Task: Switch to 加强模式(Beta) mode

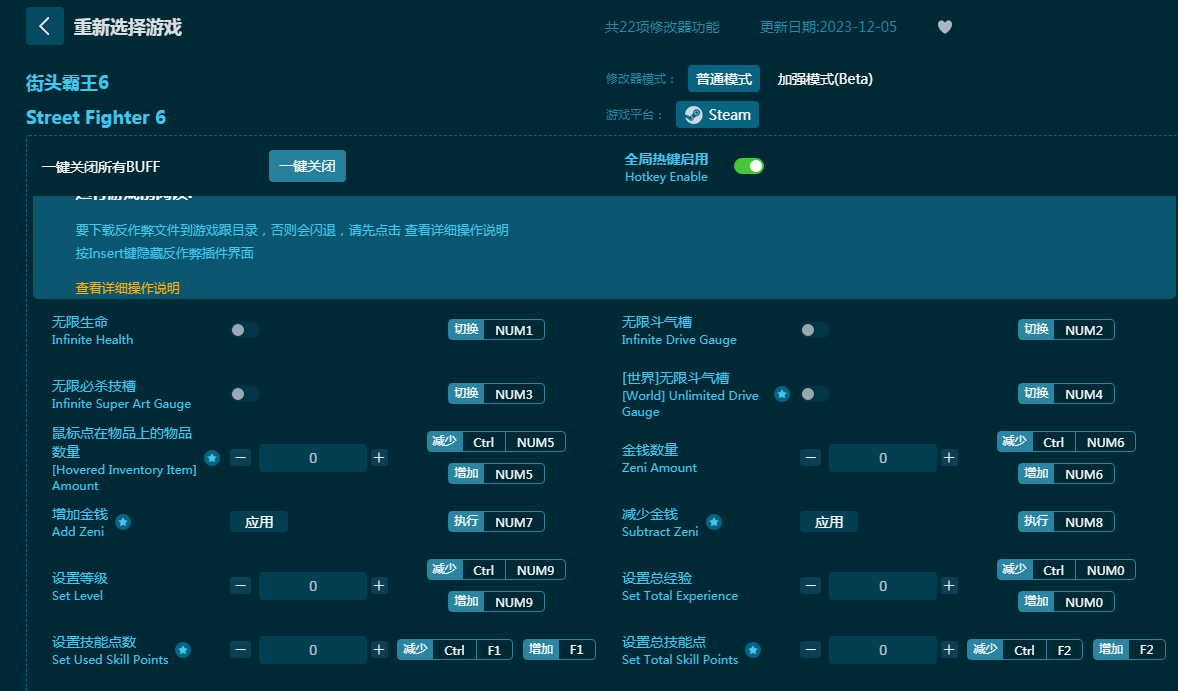Action: 825,79
